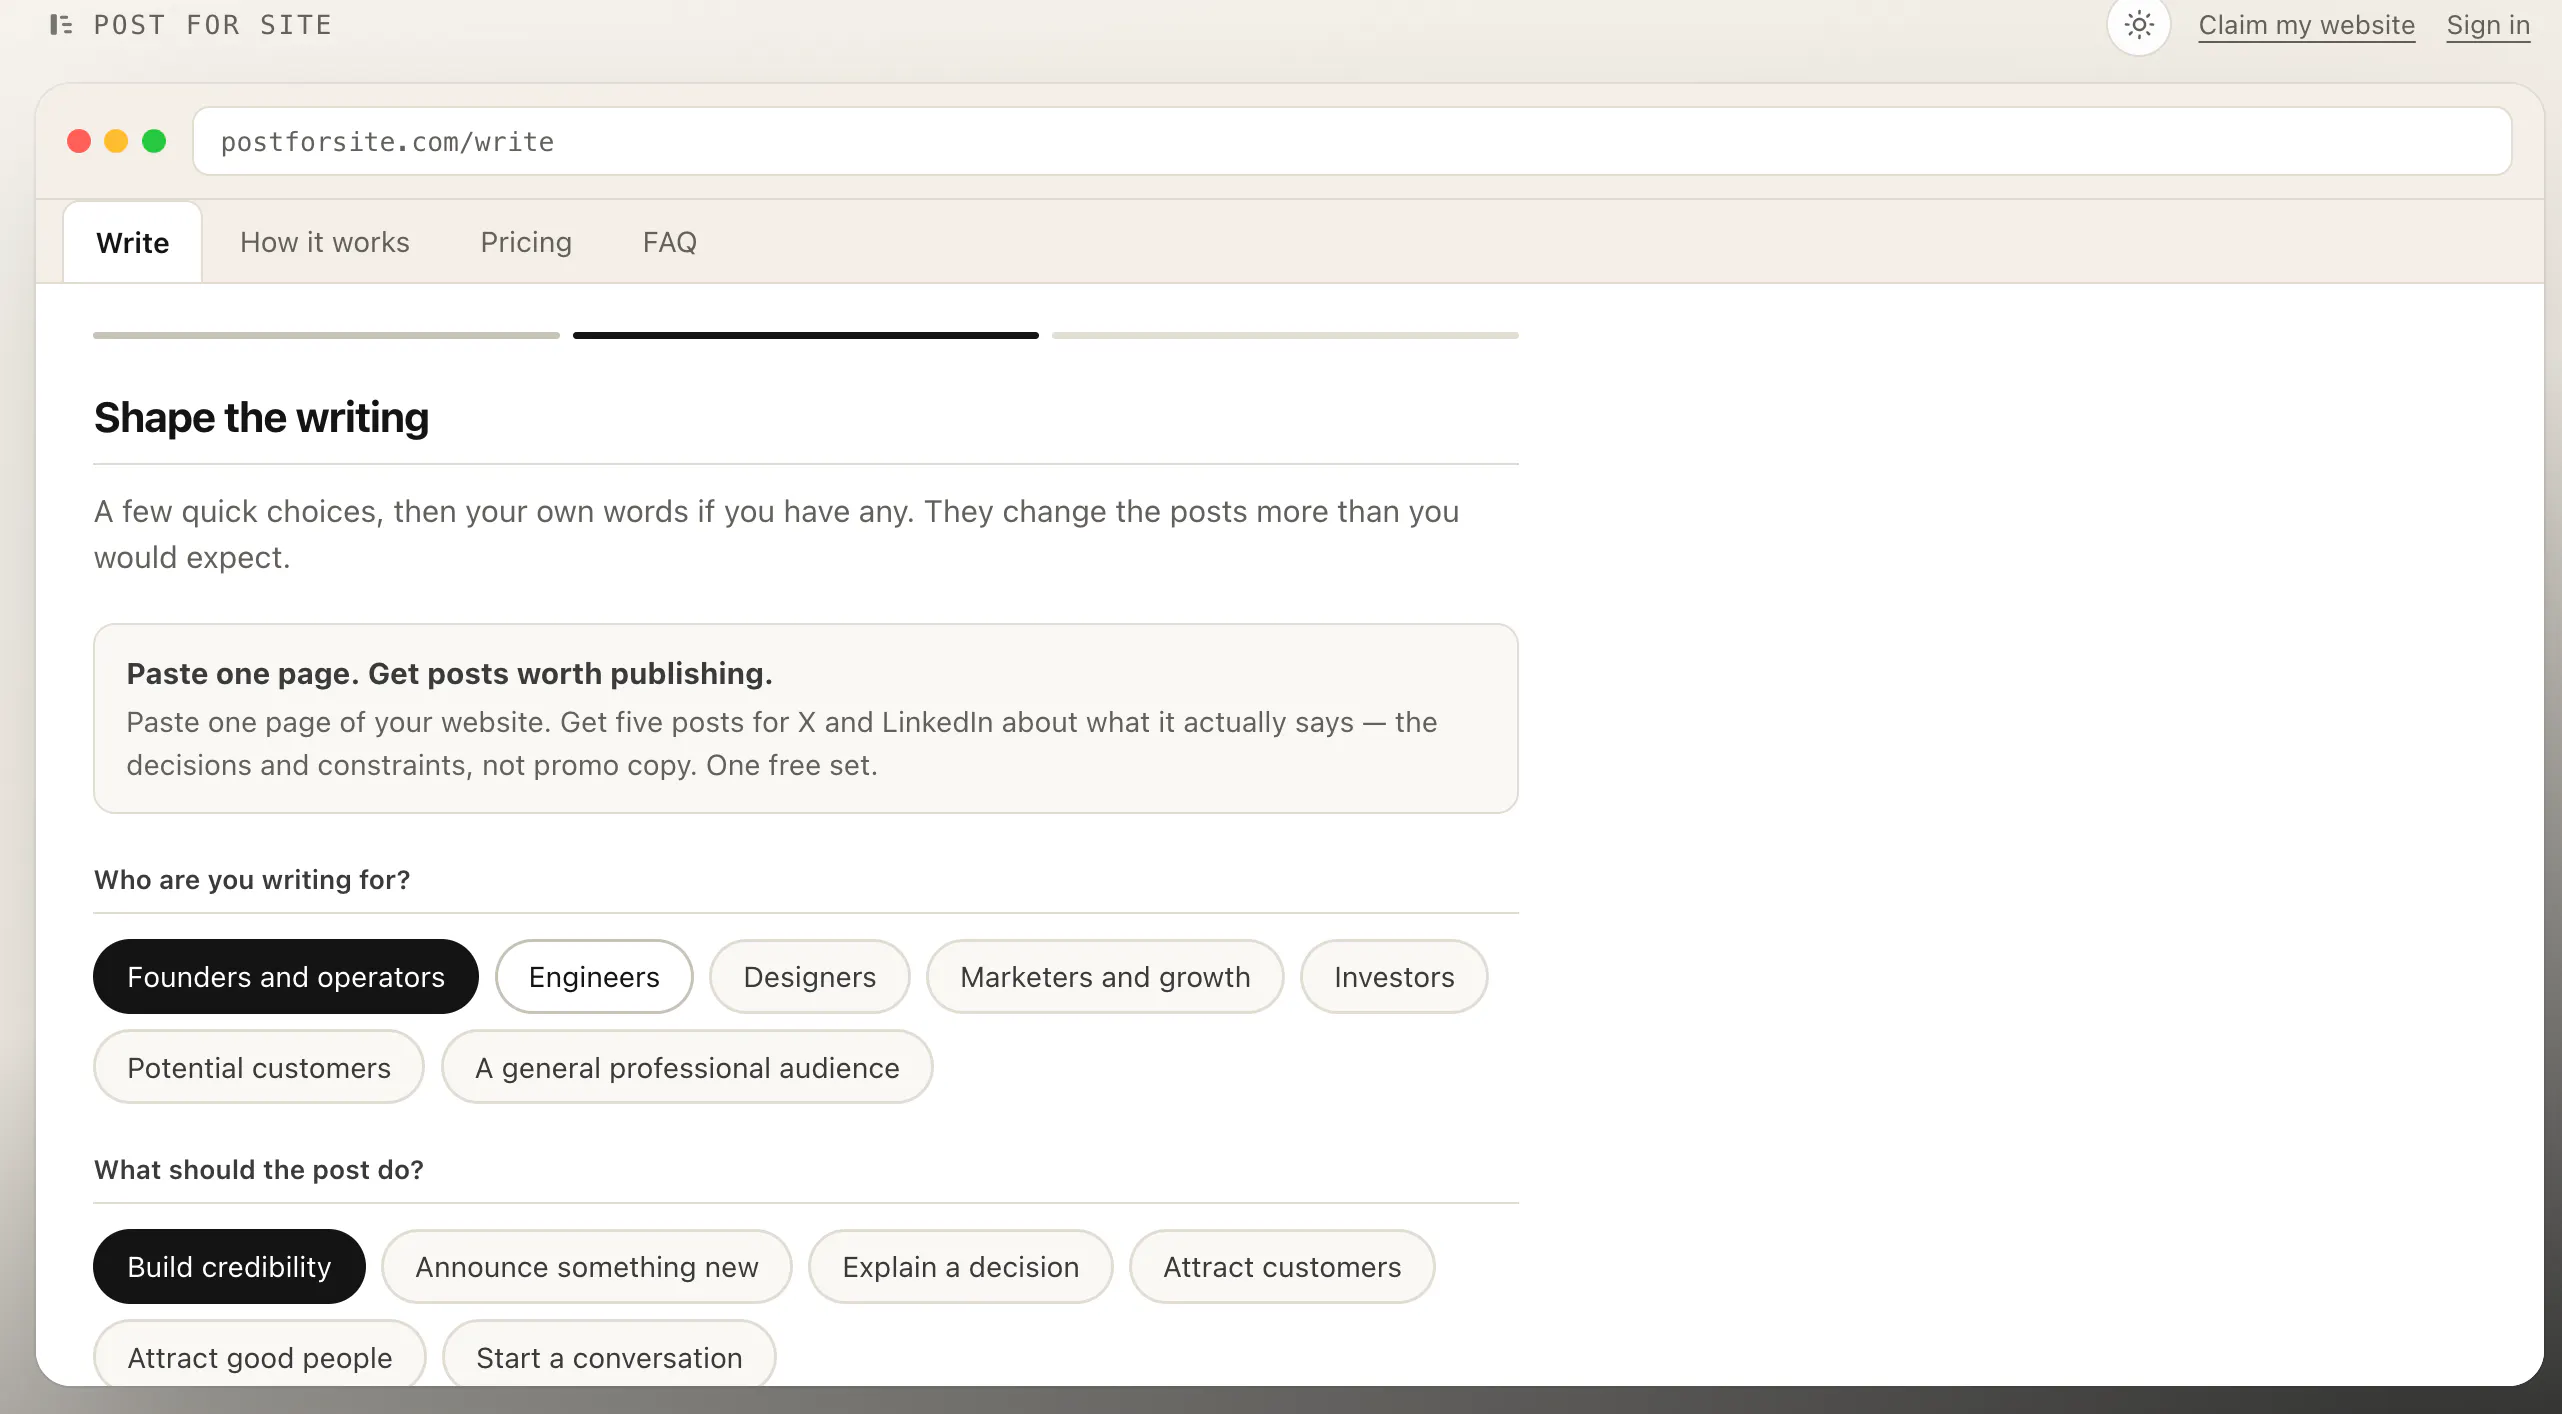Select the Build credibility goal chip
The image size is (2562, 1414).
pyautogui.click(x=229, y=1266)
